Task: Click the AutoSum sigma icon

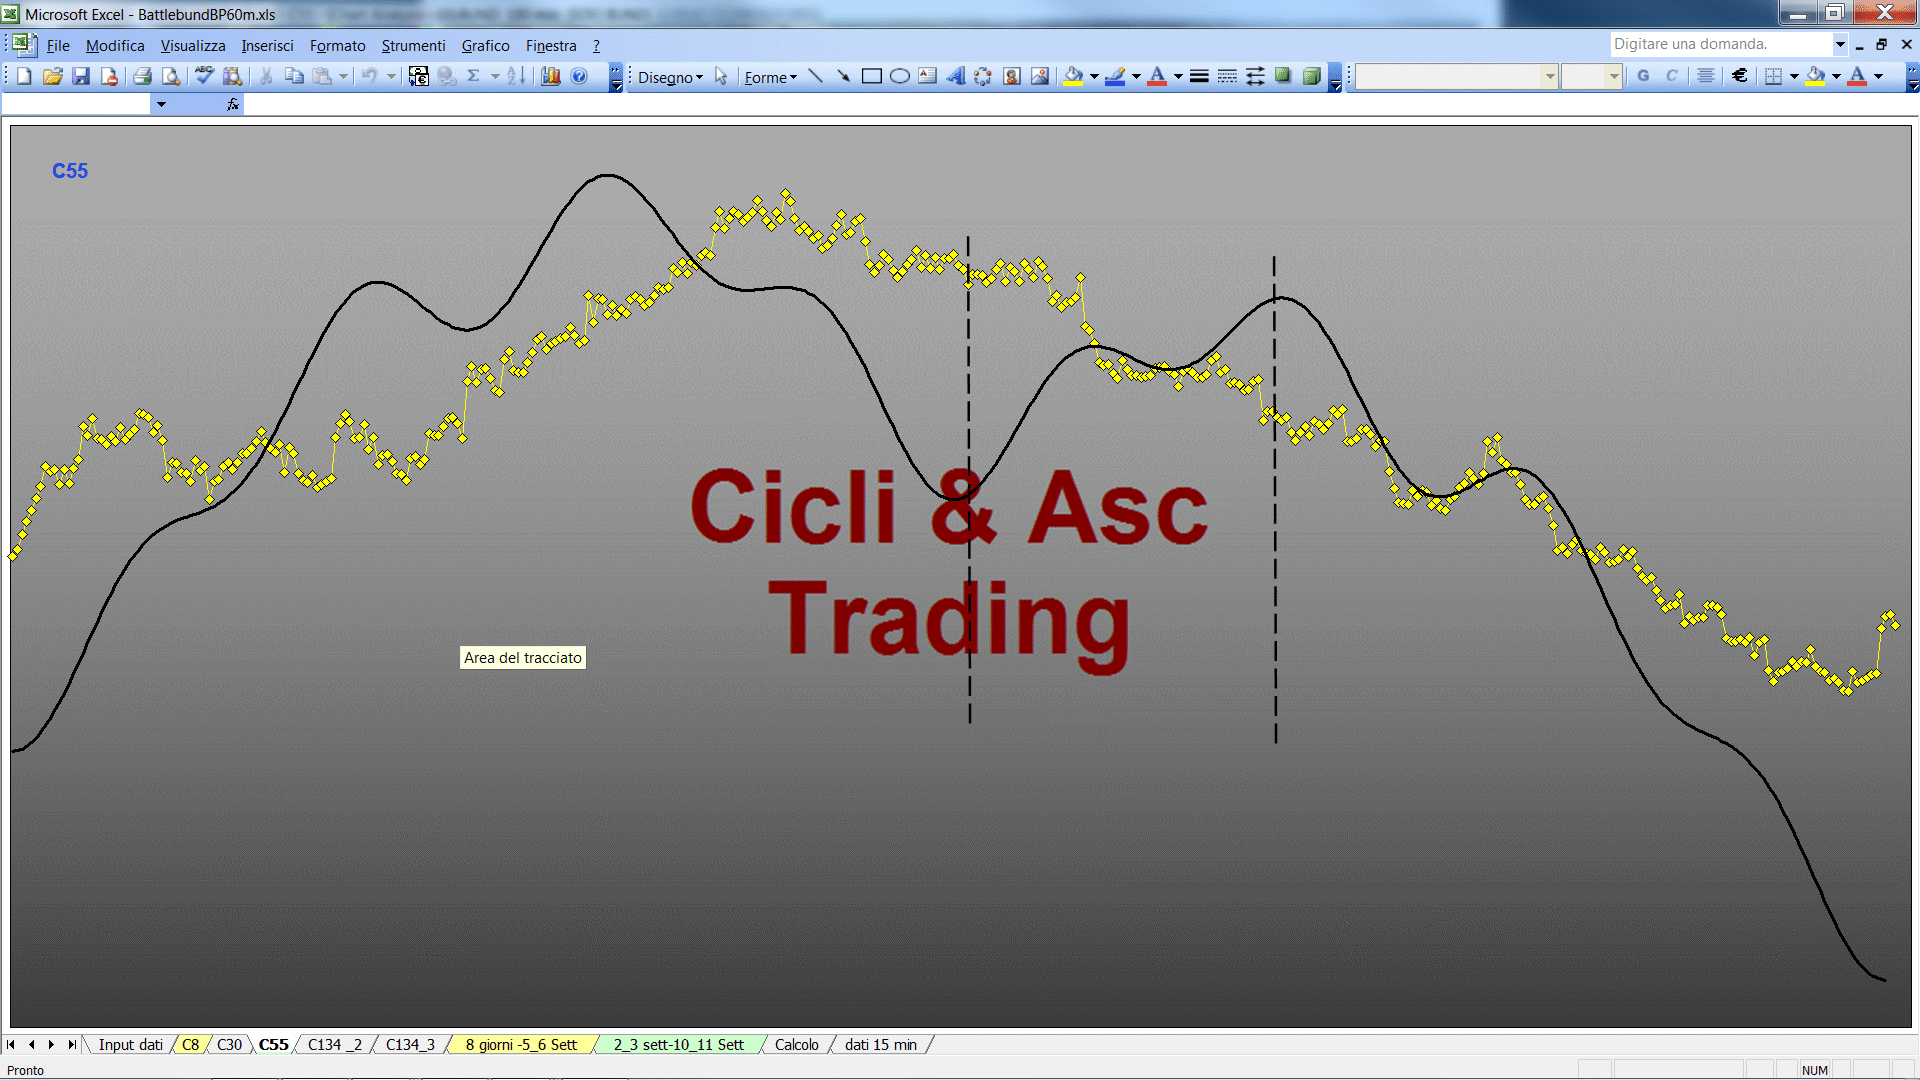Action: tap(474, 76)
